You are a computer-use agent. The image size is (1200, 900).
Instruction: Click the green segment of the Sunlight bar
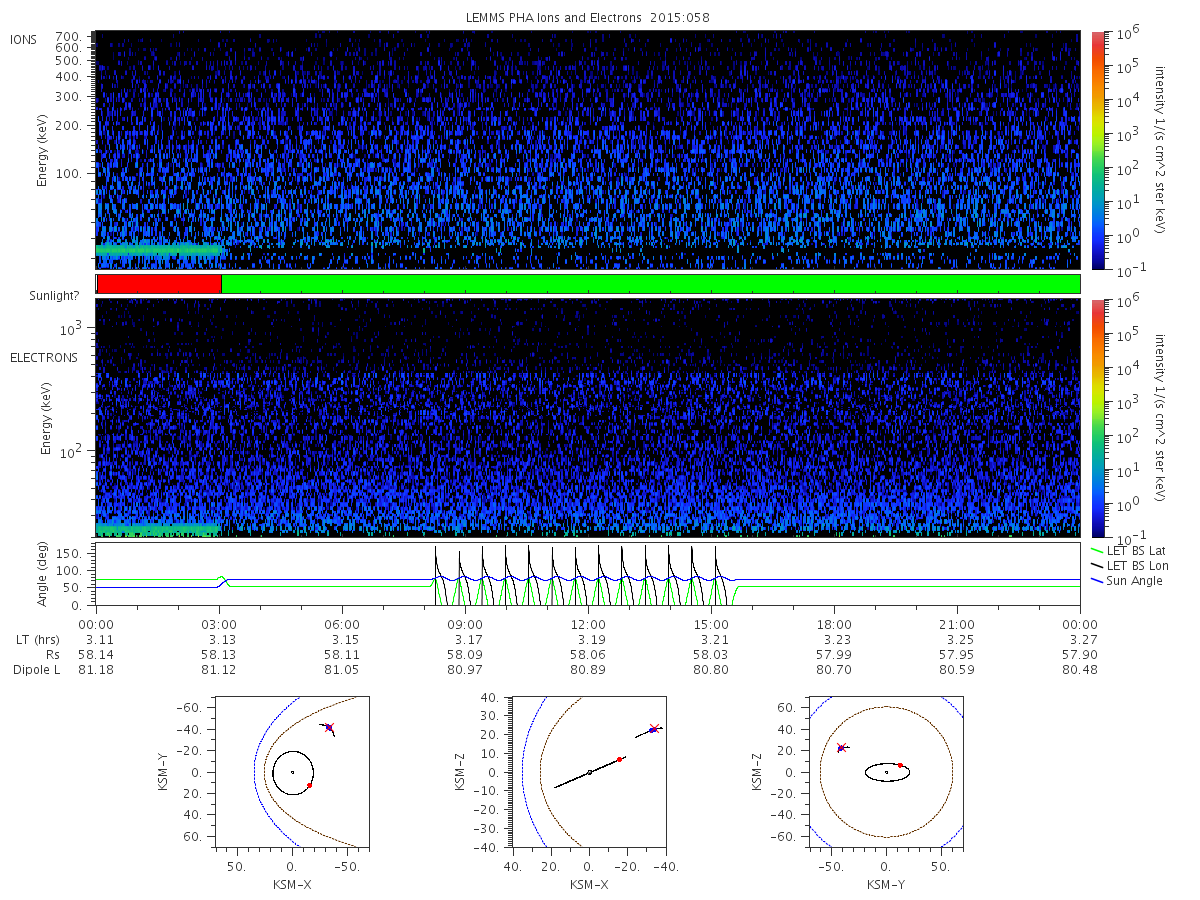click(x=650, y=284)
